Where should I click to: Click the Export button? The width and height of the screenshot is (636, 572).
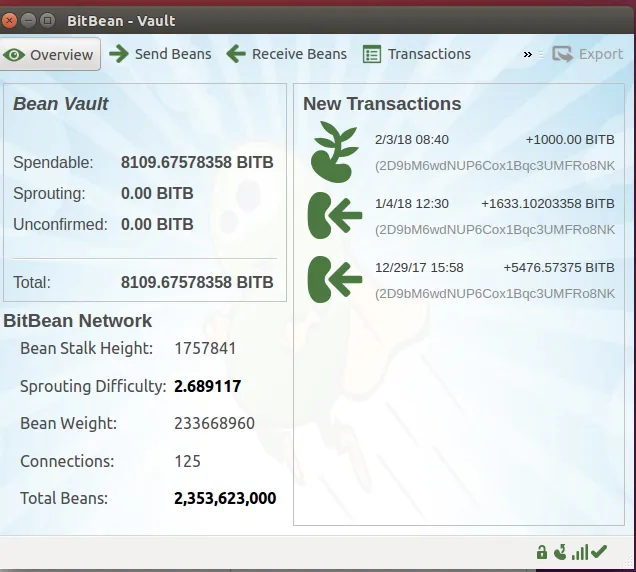[587, 54]
